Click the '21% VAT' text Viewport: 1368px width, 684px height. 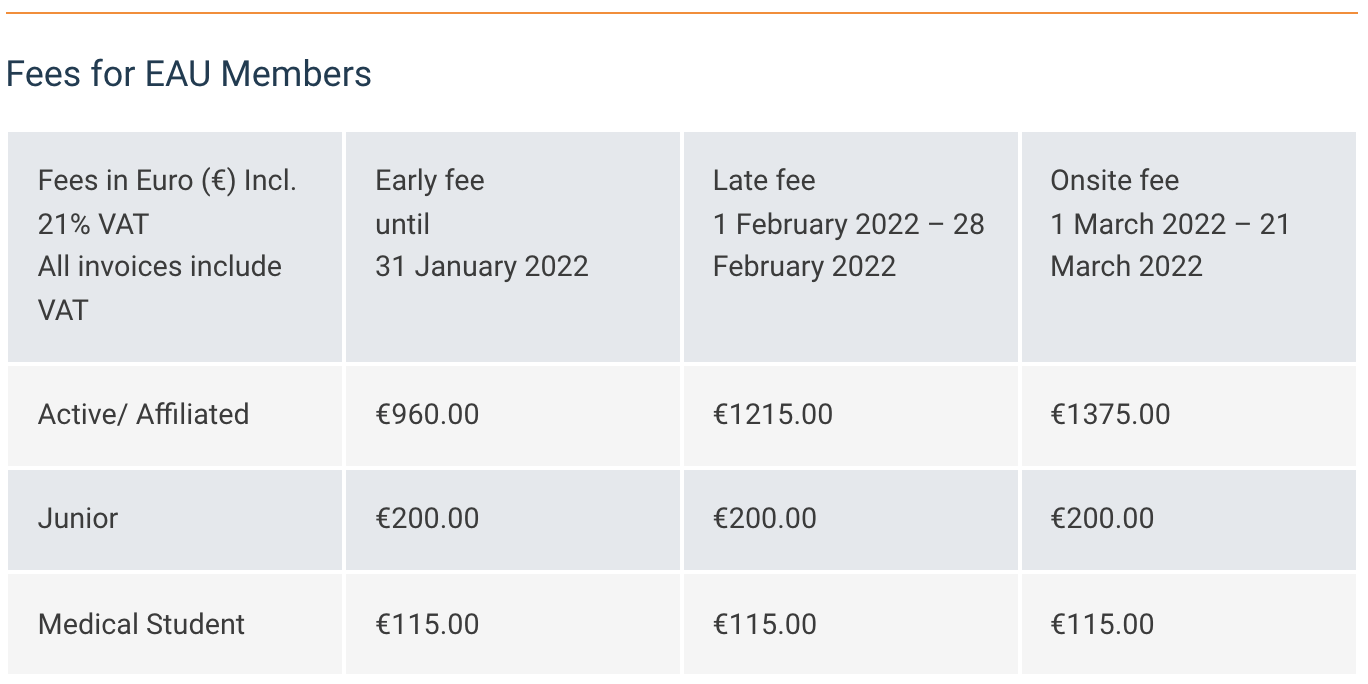click(x=93, y=224)
